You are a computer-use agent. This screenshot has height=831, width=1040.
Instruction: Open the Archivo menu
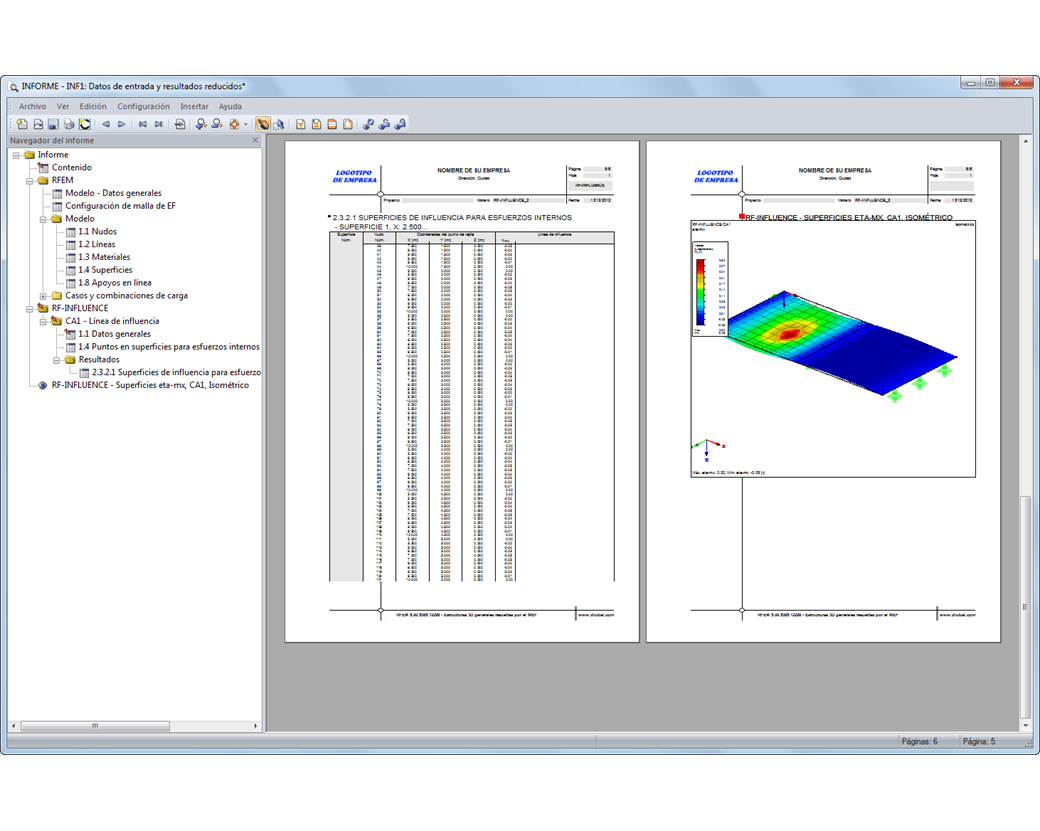coord(32,106)
